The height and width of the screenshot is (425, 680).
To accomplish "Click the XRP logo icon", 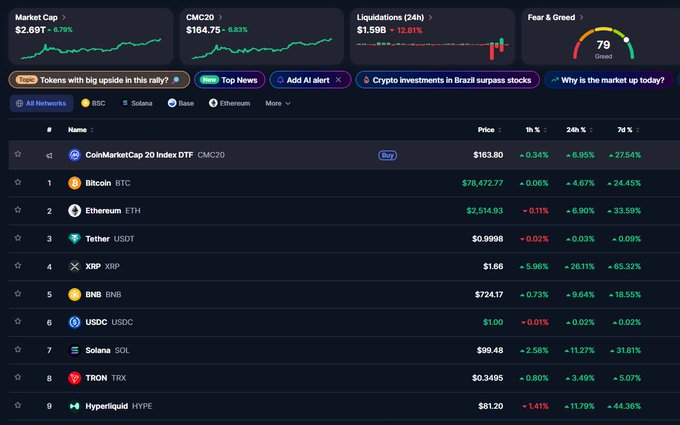I will (x=75, y=266).
